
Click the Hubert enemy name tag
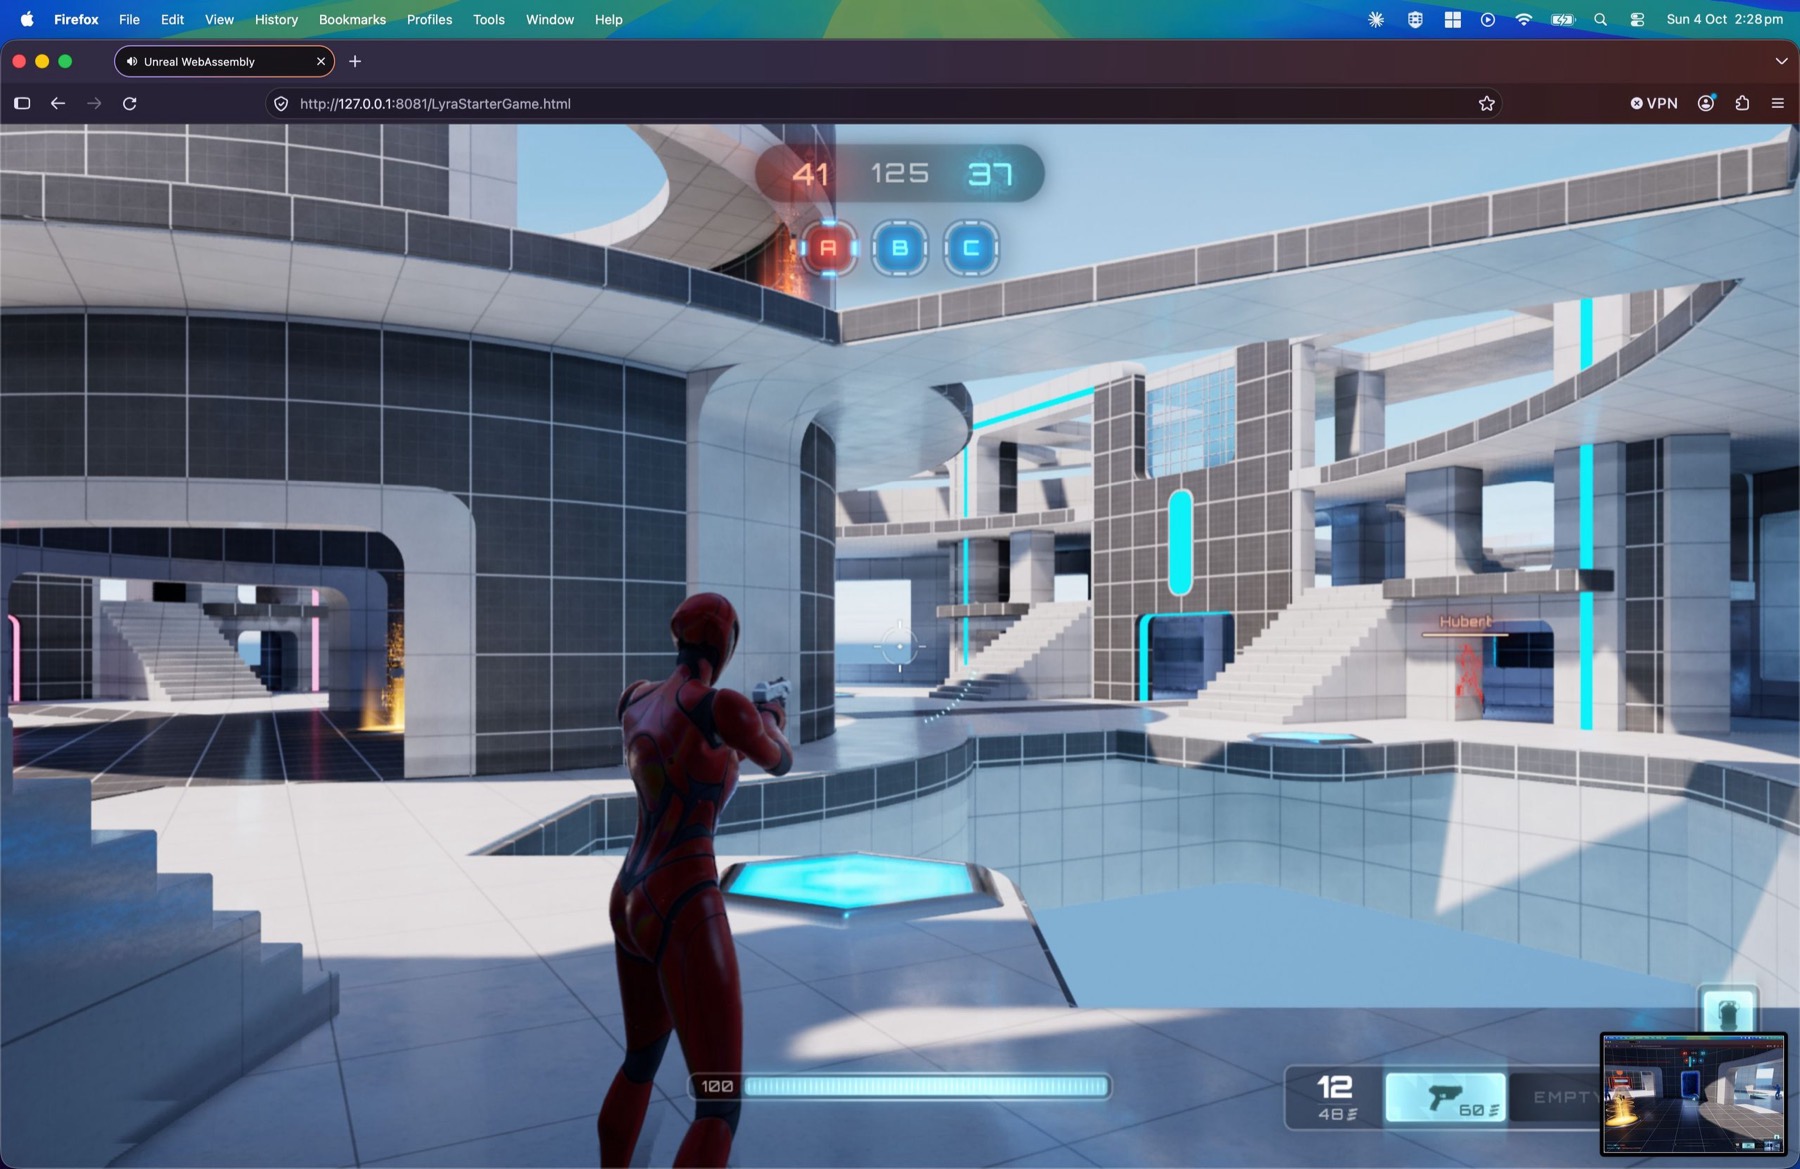point(1465,622)
